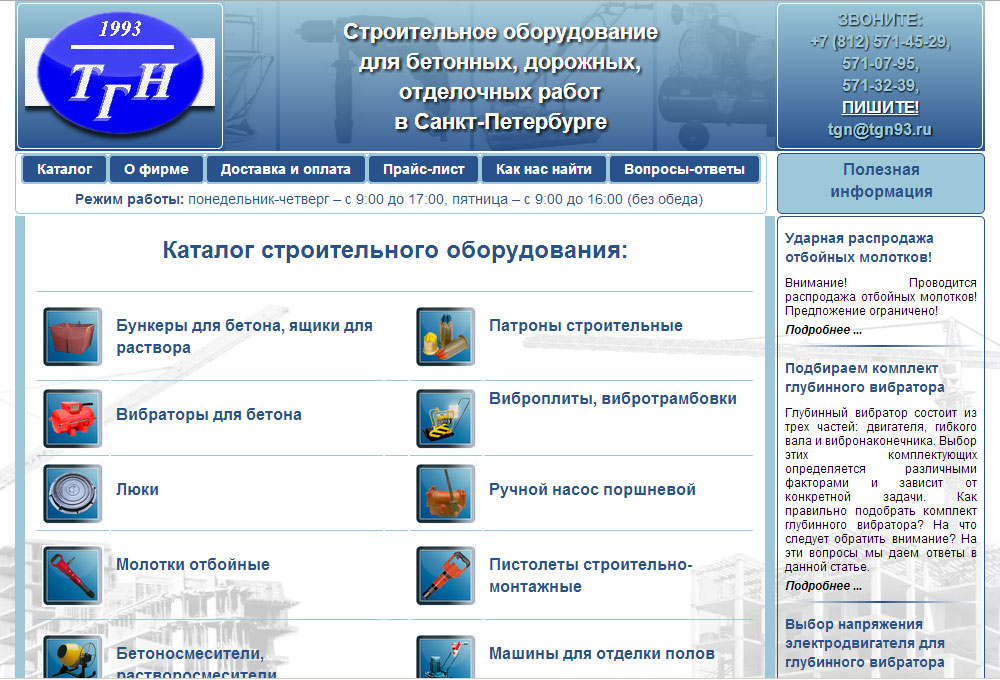Screen dimensions: 1000x680
Task: Click Патроны строительные link
Action: click(x=585, y=325)
